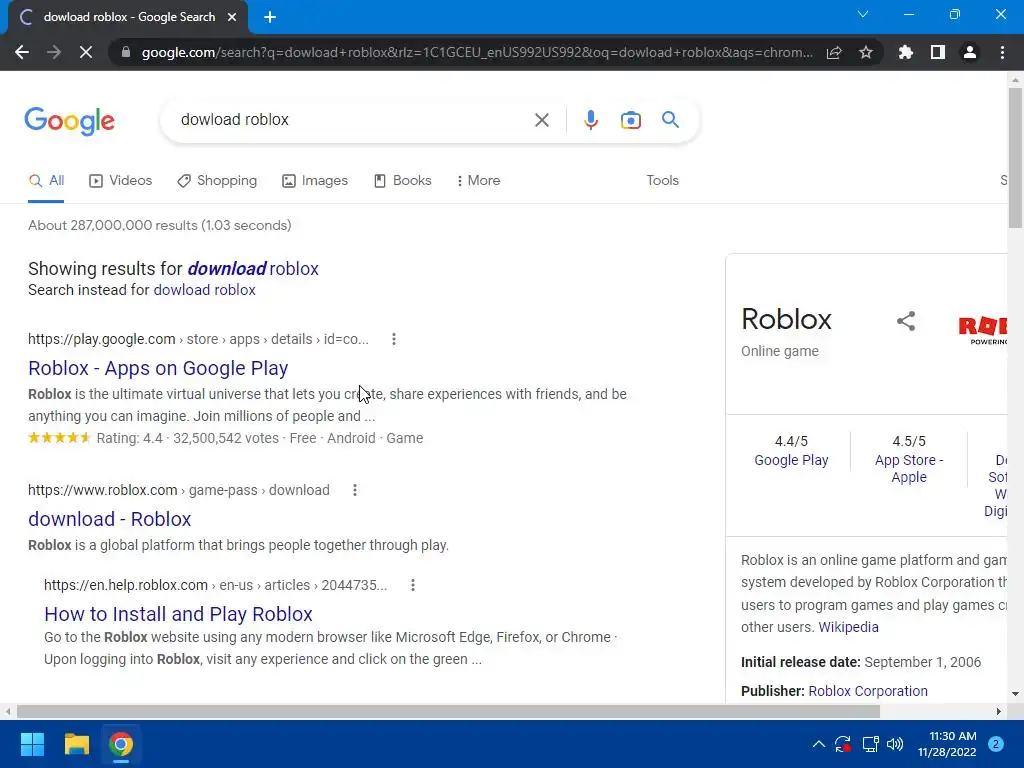1024x768 pixels.
Task: Open options menu for en.help.roblox.com result
Action: [x=413, y=585]
